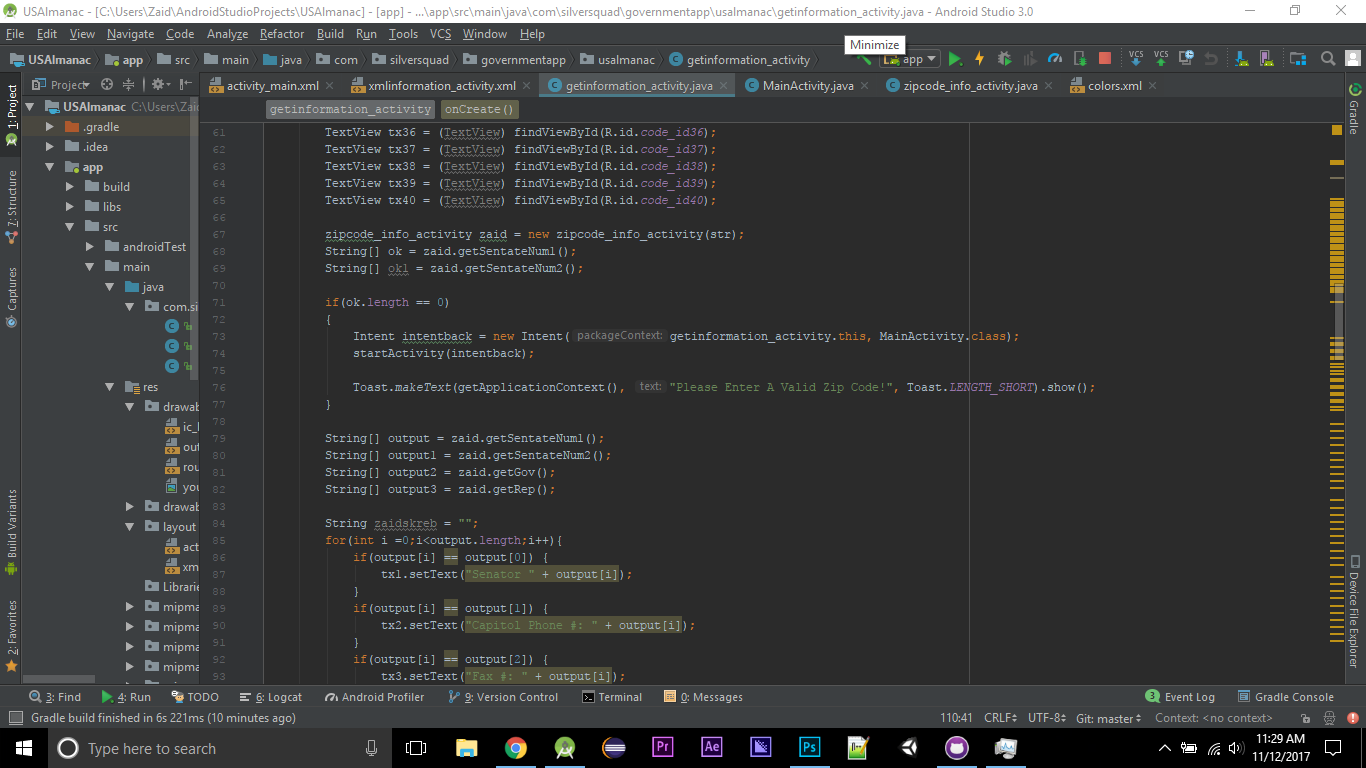Open the Android Profiler gauge toolbar icon

point(1055,59)
